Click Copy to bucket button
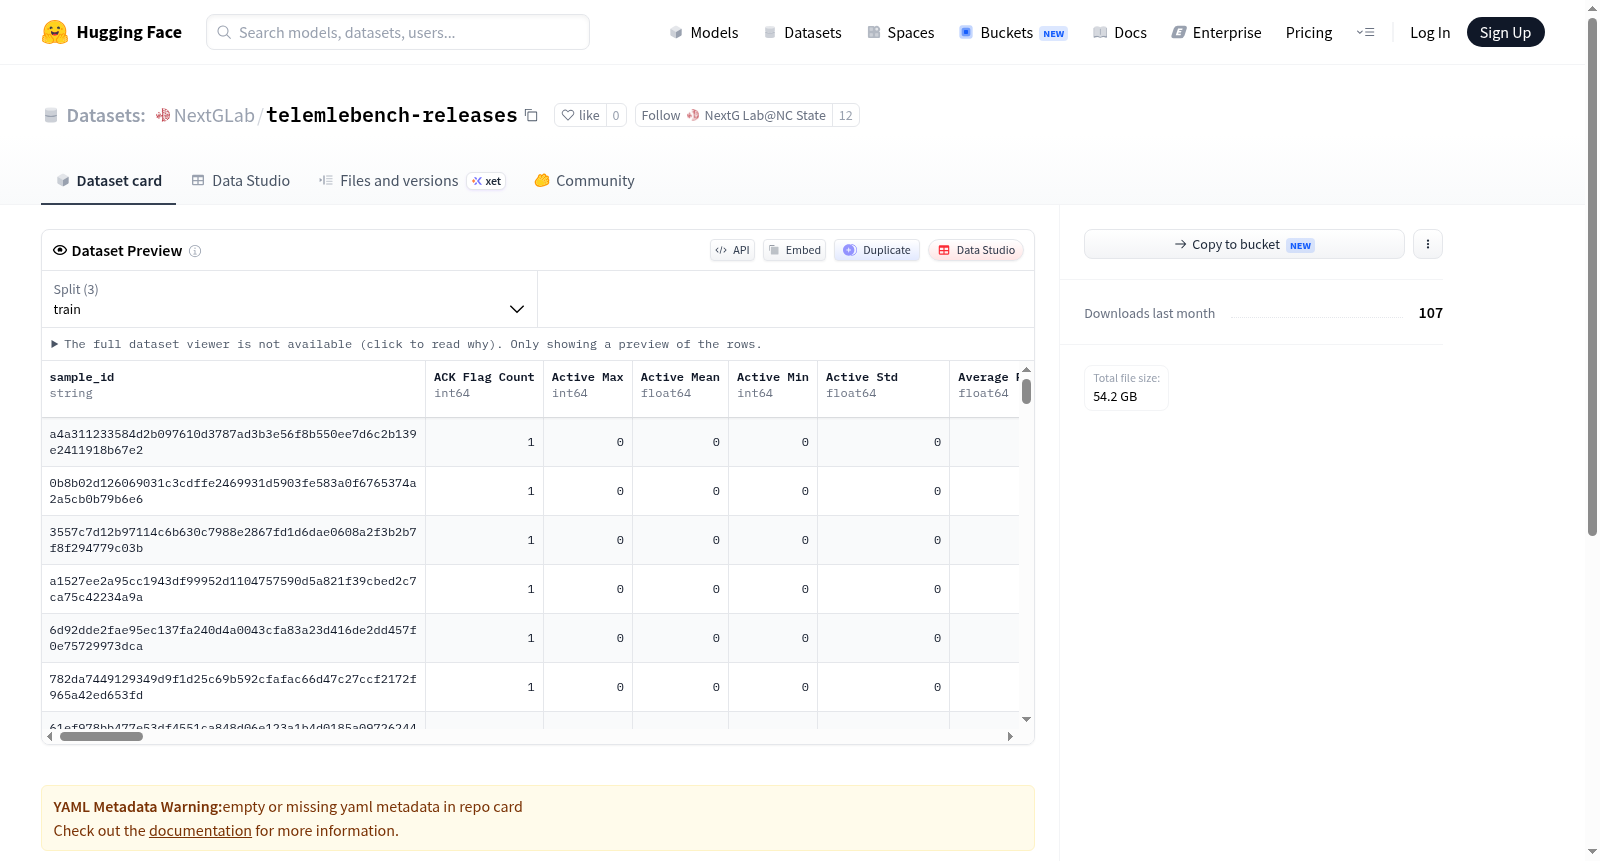The height and width of the screenshot is (861, 1600). 1244,244
